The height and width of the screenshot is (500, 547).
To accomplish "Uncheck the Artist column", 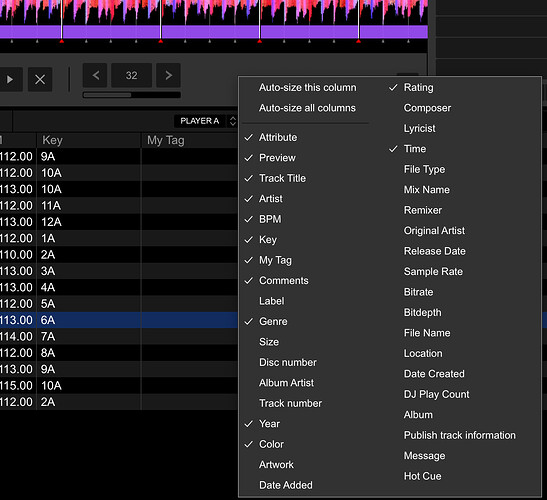I will 271,199.
